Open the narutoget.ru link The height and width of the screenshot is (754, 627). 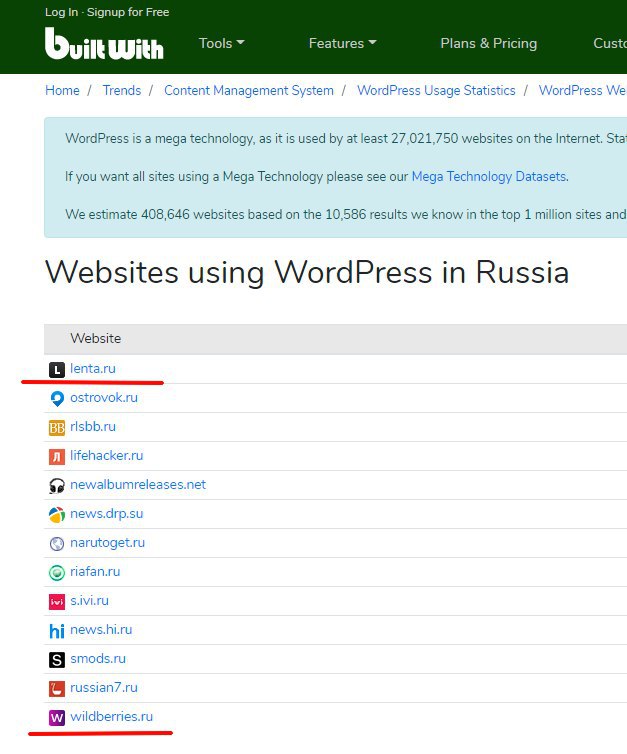[108, 542]
